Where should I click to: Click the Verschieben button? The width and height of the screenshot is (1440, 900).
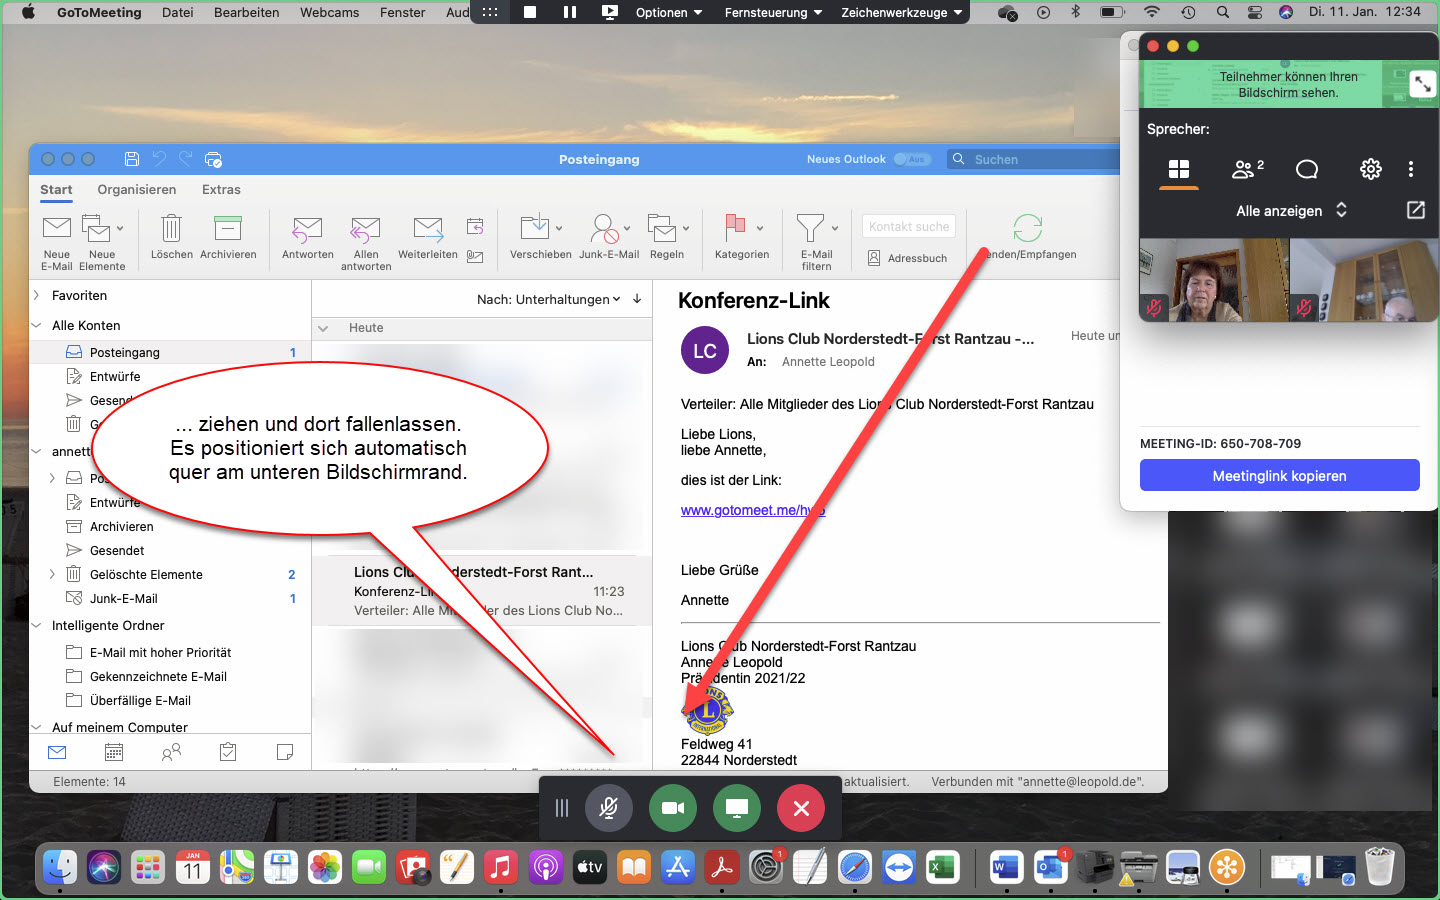pyautogui.click(x=541, y=236)
